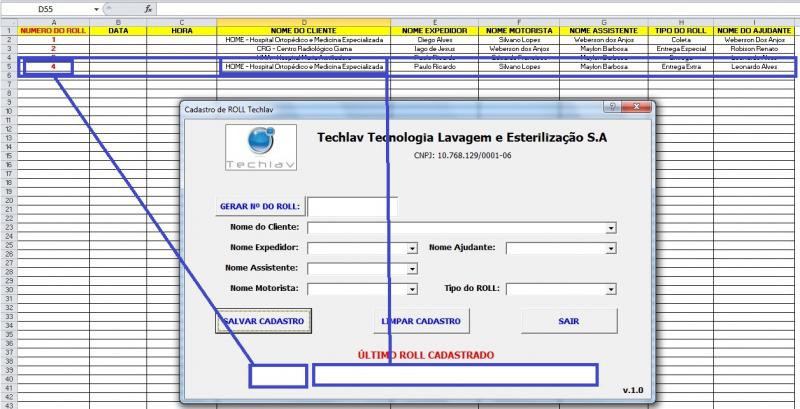Click the NOME MOTORISTA header cell

[519, 31]
